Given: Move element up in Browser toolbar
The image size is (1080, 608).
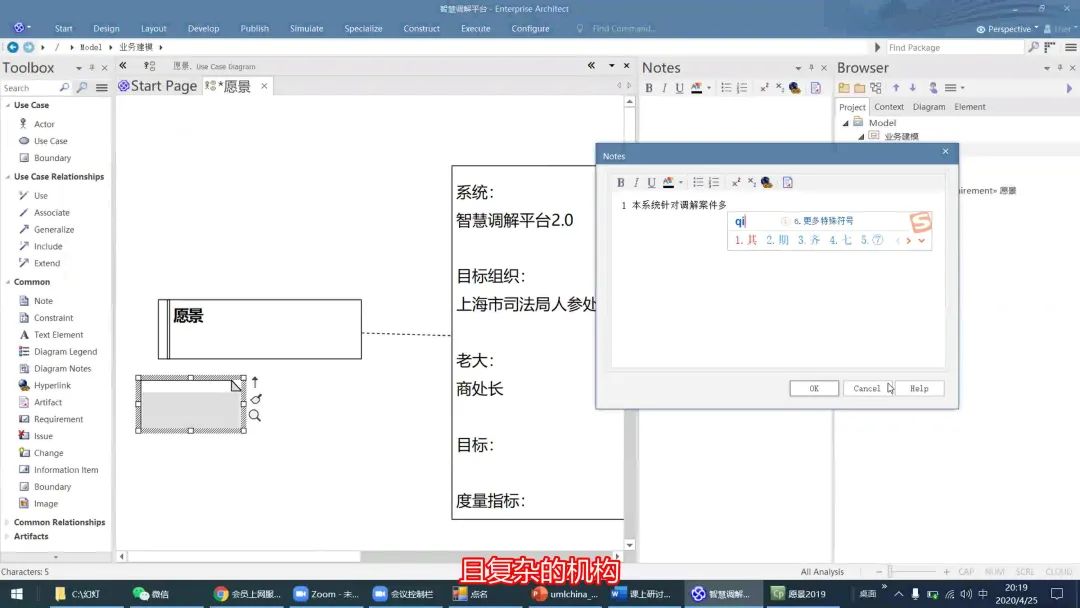Looking at the screenshot, I should click(895, 87).
